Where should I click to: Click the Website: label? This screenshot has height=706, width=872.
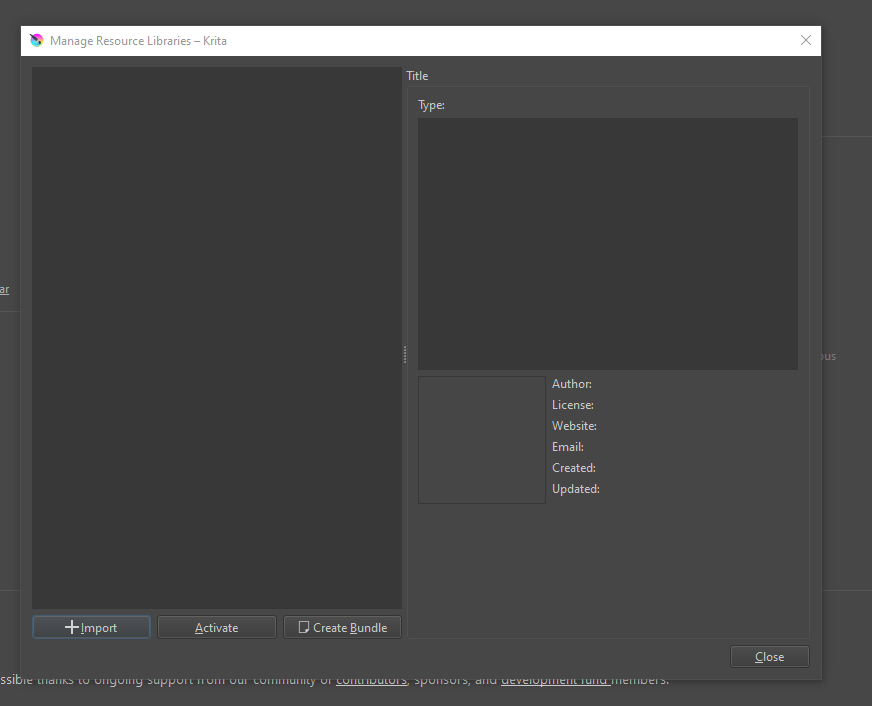pos(574,426)
